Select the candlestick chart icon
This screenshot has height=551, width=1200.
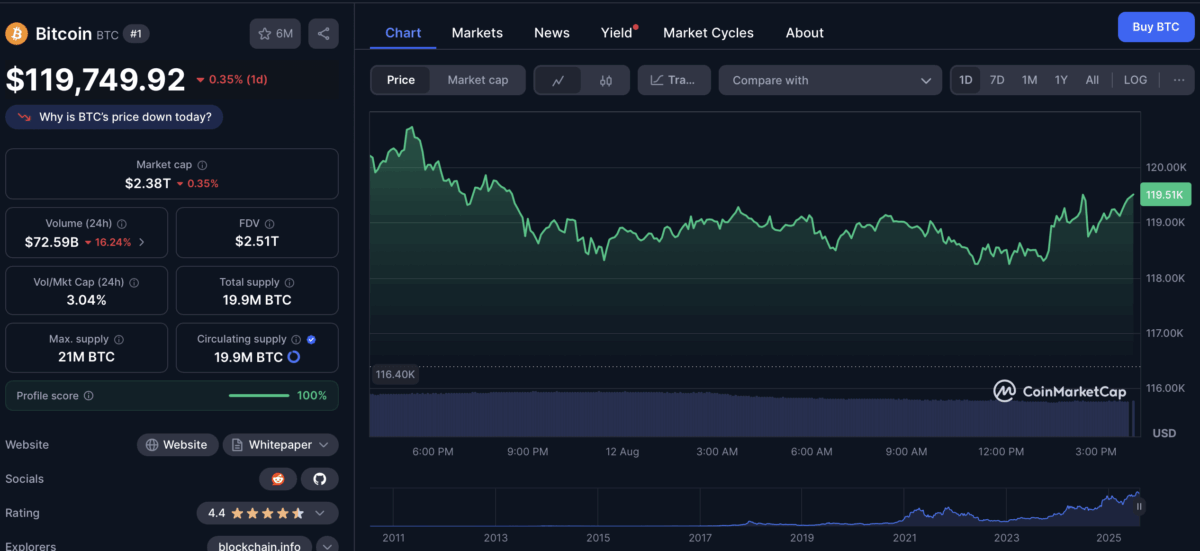coord(605,80)
